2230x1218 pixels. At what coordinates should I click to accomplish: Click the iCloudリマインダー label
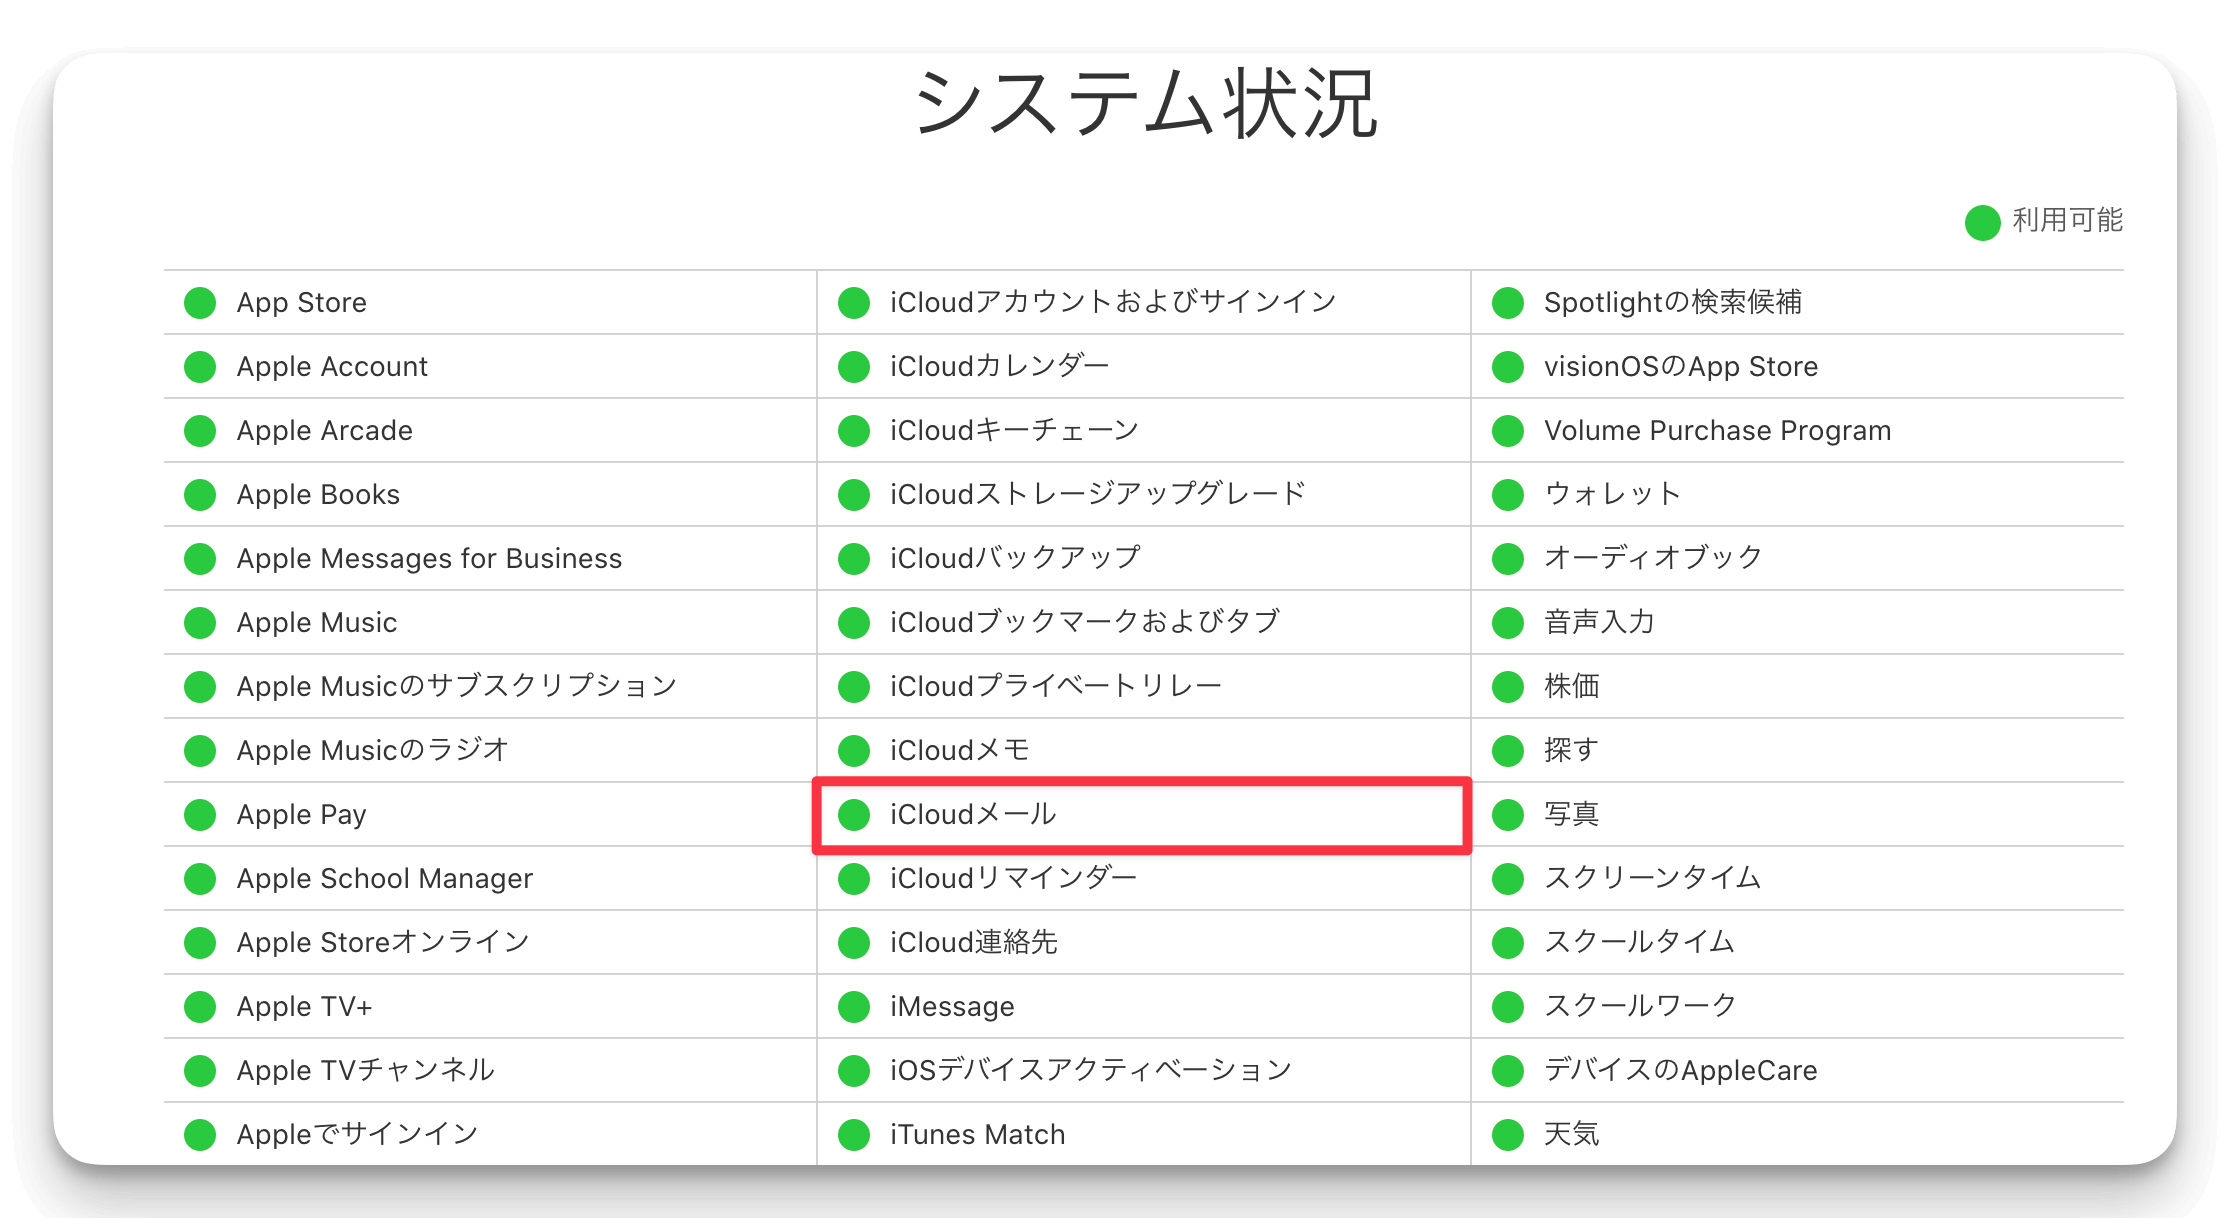point(1014,878)
